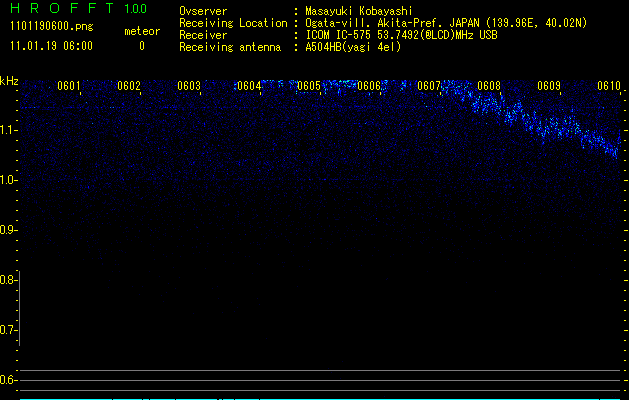Click the meteor count value 0
The height and width of the screenshot is (400, 629).
coord(142,46)
